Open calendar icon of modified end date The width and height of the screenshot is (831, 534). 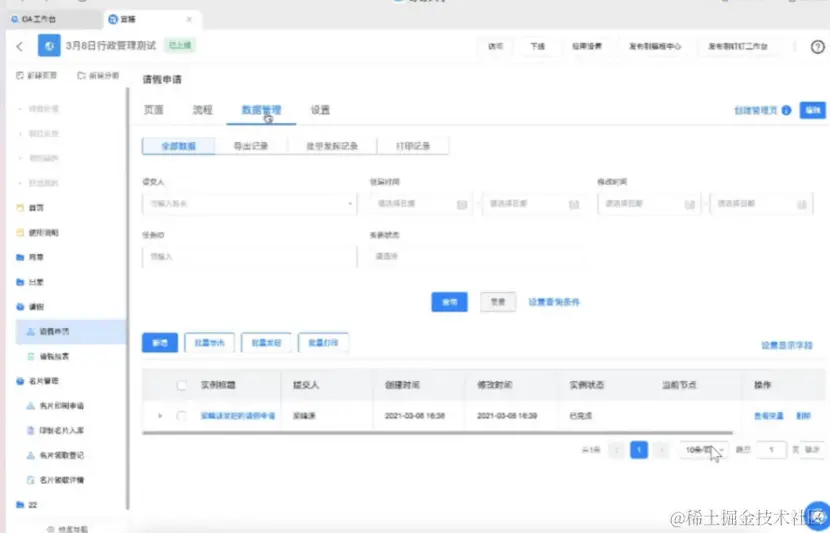[801, 204]
